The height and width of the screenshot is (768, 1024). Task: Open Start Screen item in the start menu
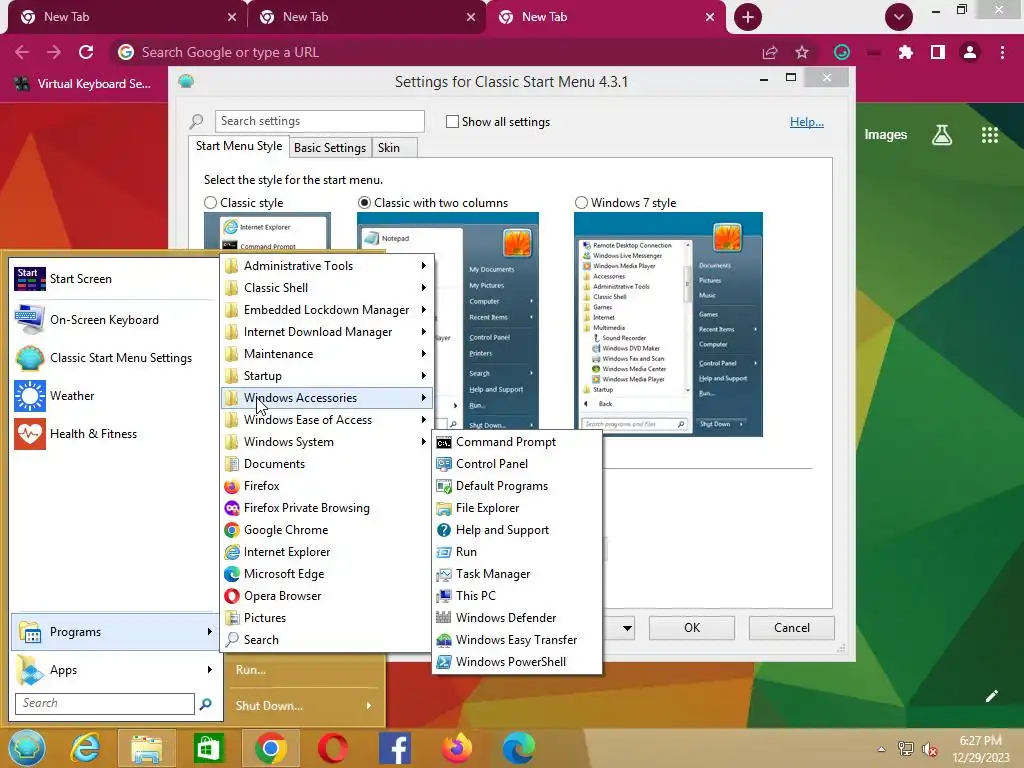pyautogui.click(x=114, y=279)
